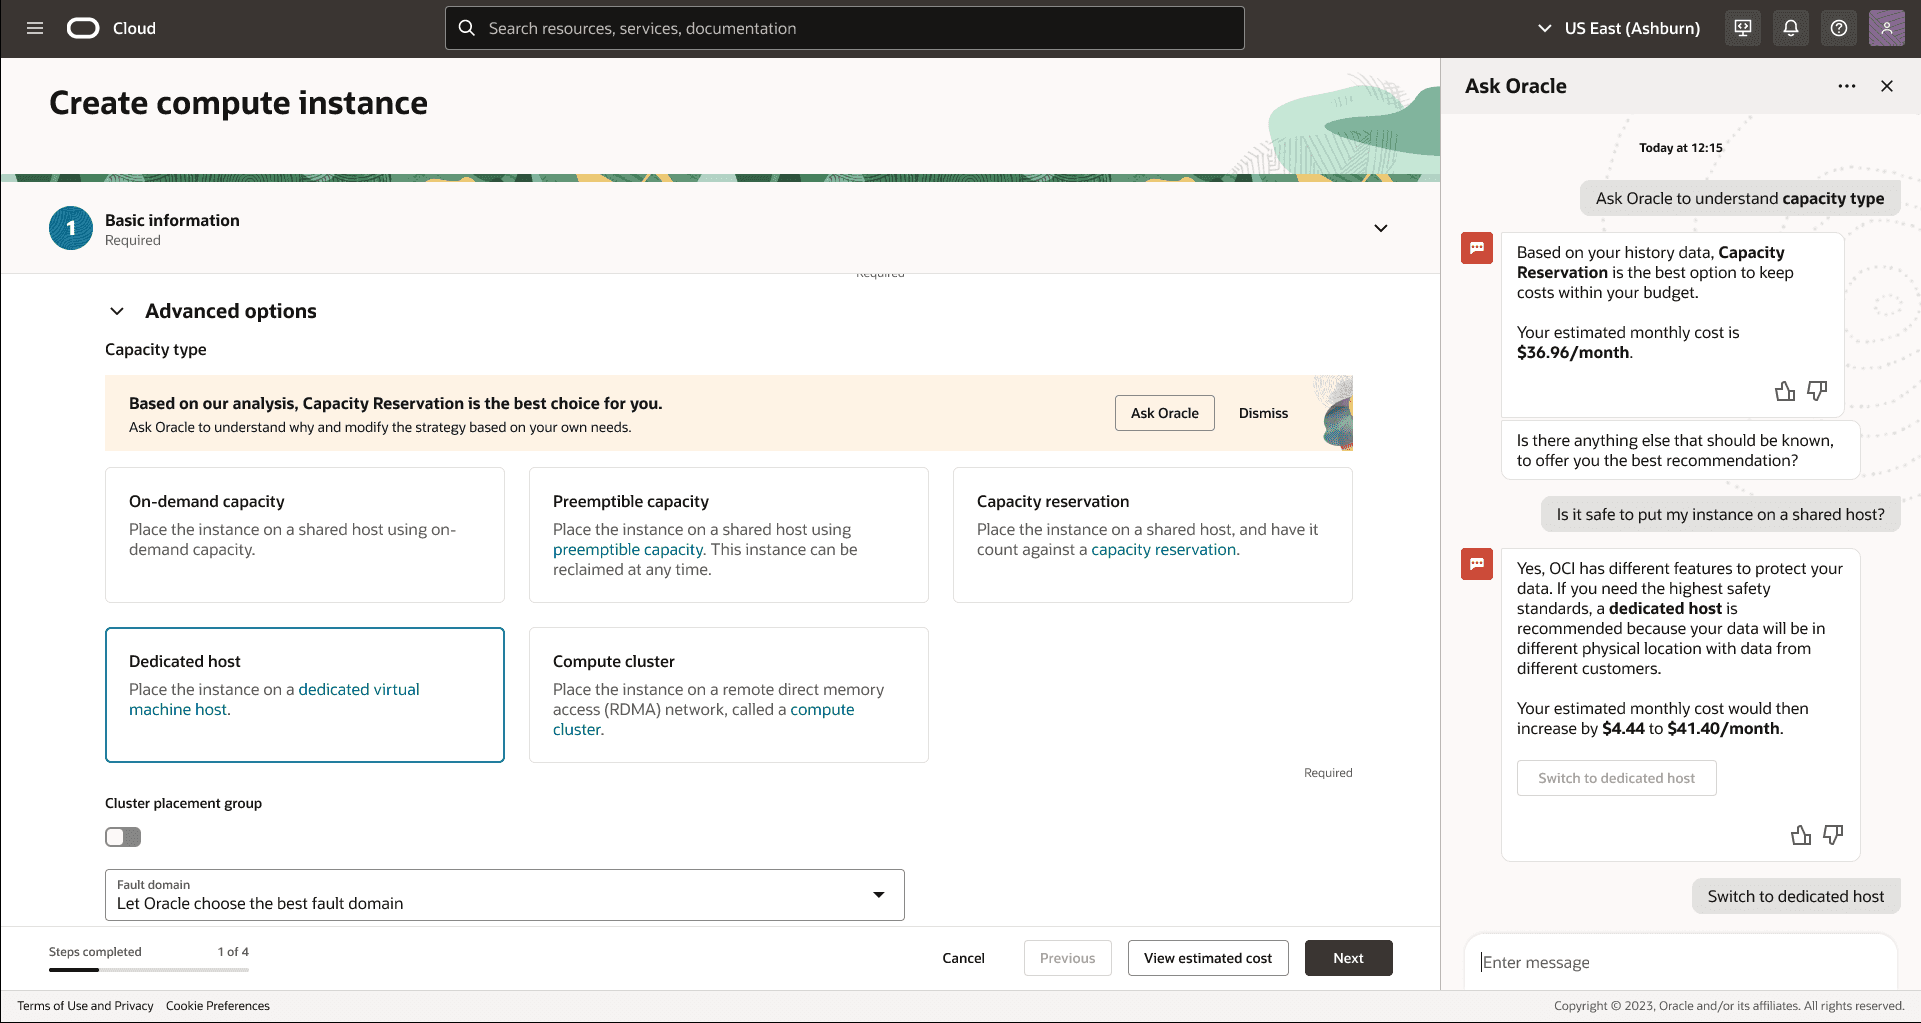1921x1023 pixels.
Task: Click View estimated cost
Action: coord(1208,958)
